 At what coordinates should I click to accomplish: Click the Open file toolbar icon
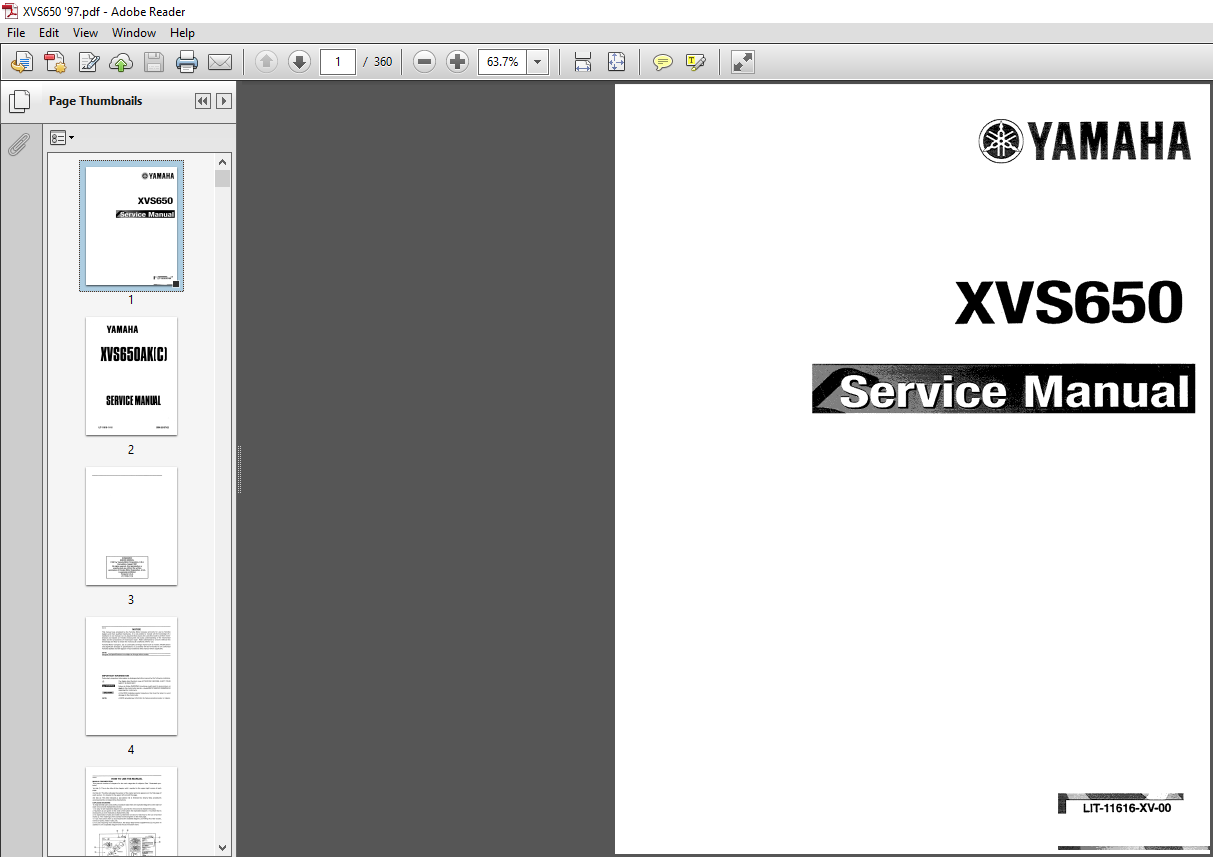tap(22, 62)
